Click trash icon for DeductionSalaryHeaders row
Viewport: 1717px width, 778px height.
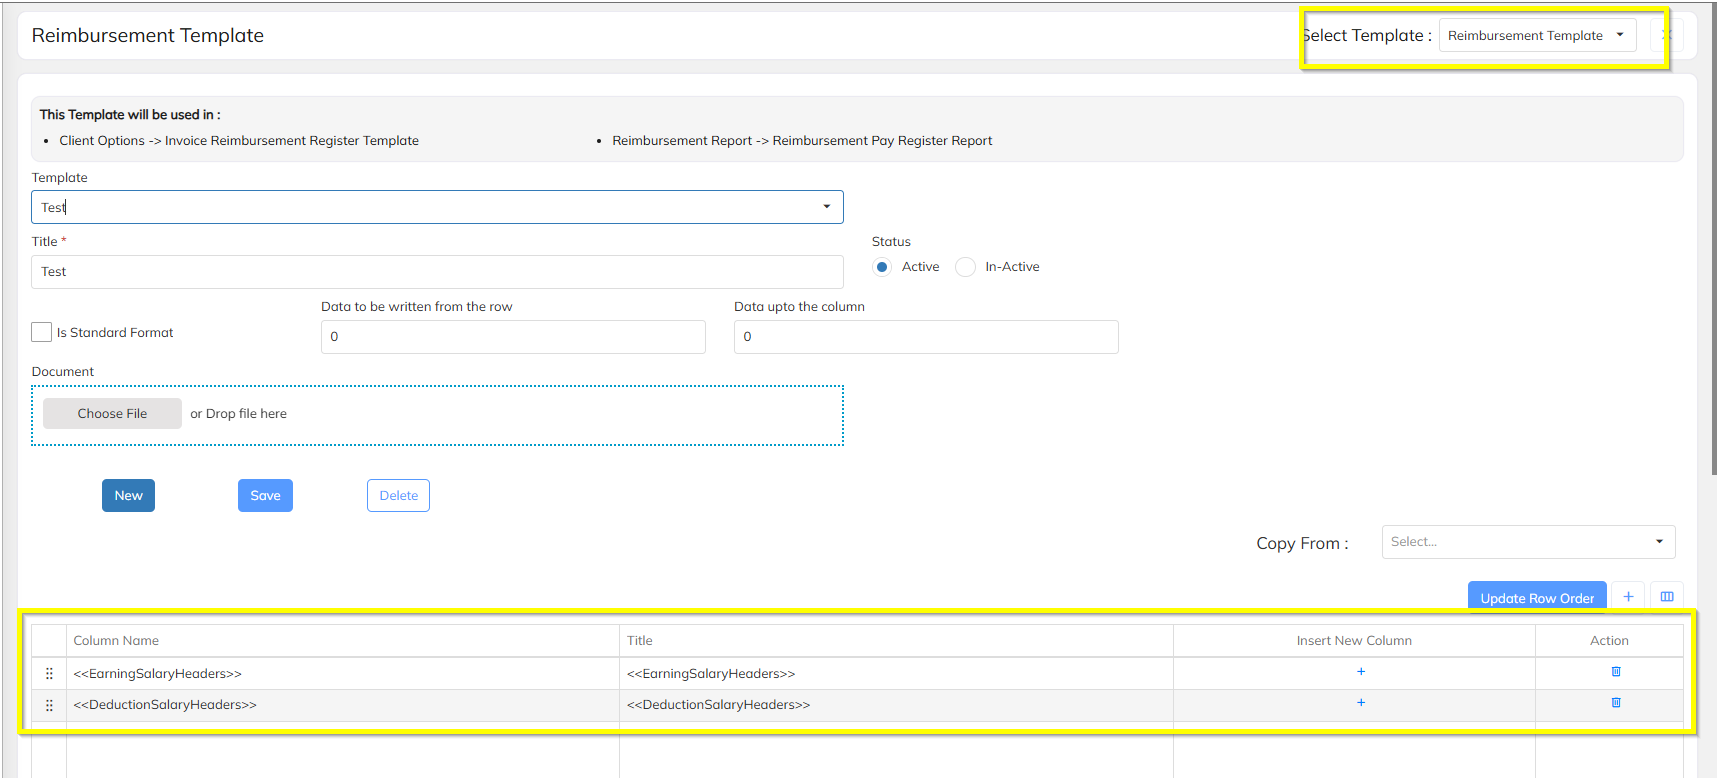point(1615,703)
